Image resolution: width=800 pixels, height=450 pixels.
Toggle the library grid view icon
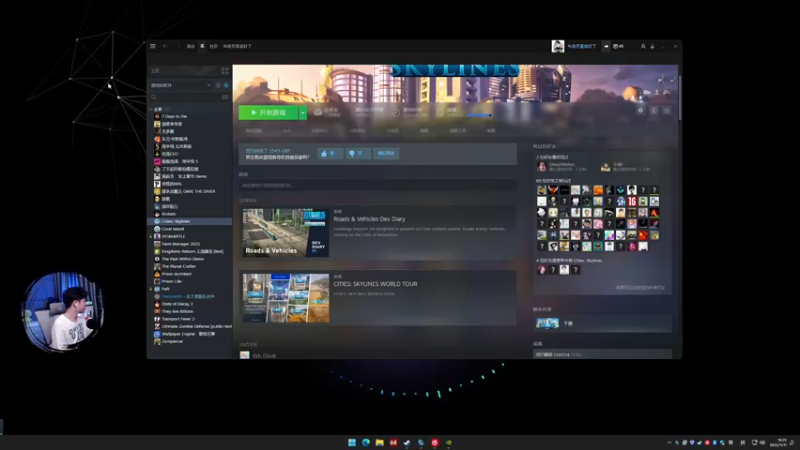[x=224, y=71]
